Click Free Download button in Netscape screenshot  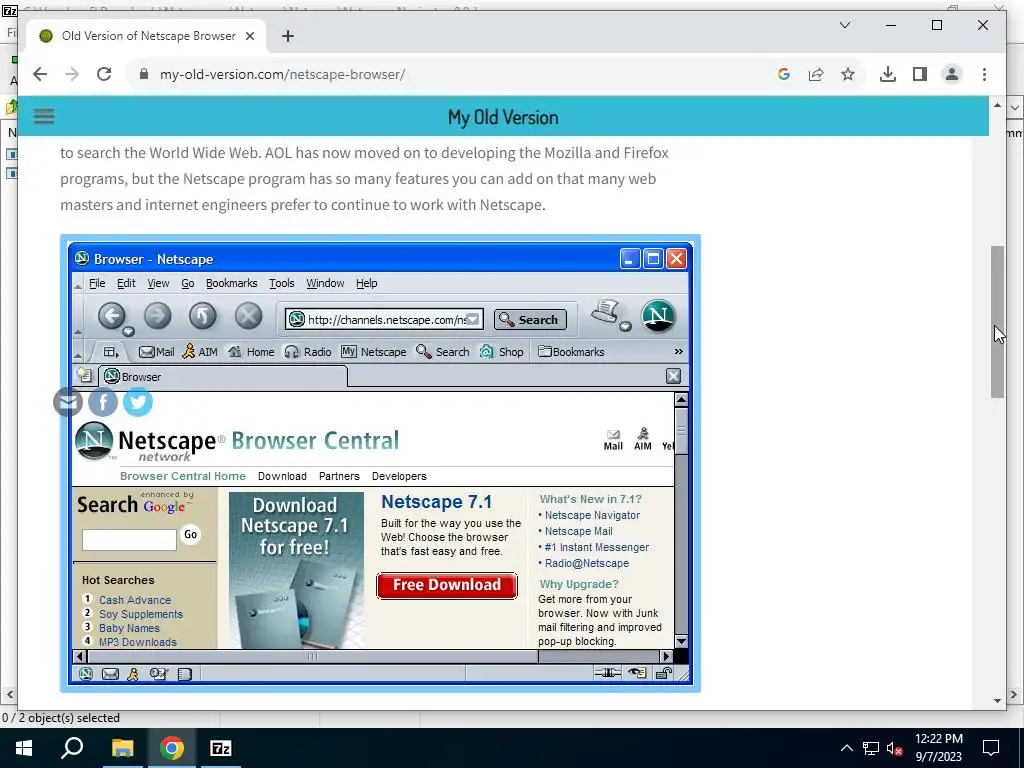tap(447, 585)
